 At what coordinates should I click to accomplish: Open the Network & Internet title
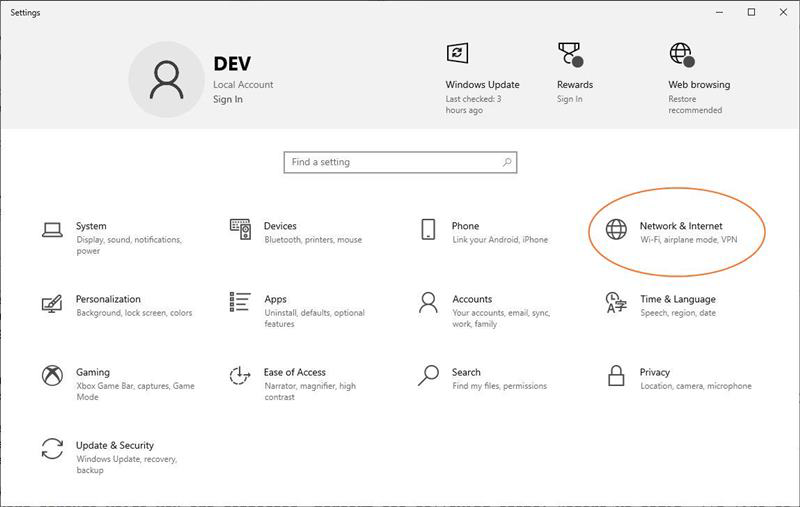[x=681, y=226]
